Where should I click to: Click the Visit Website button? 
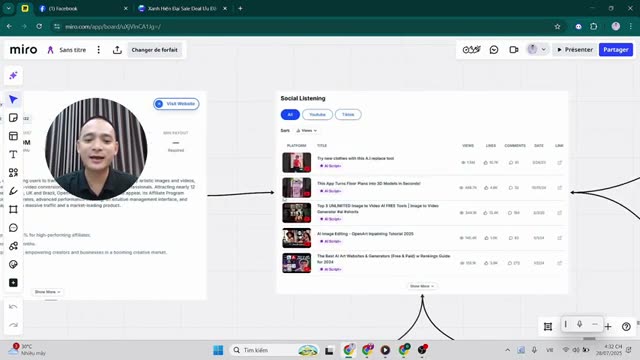pyautogui.click(x=176, y=104)
